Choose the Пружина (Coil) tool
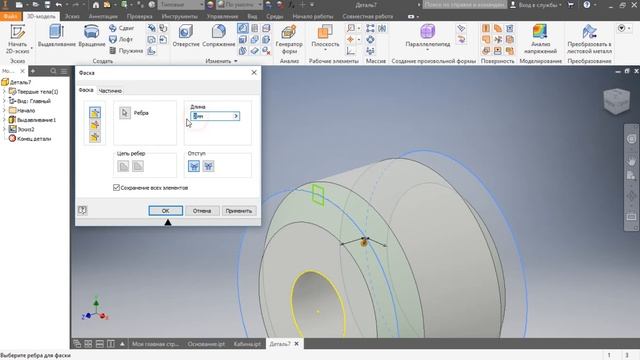 coord(126,51)
